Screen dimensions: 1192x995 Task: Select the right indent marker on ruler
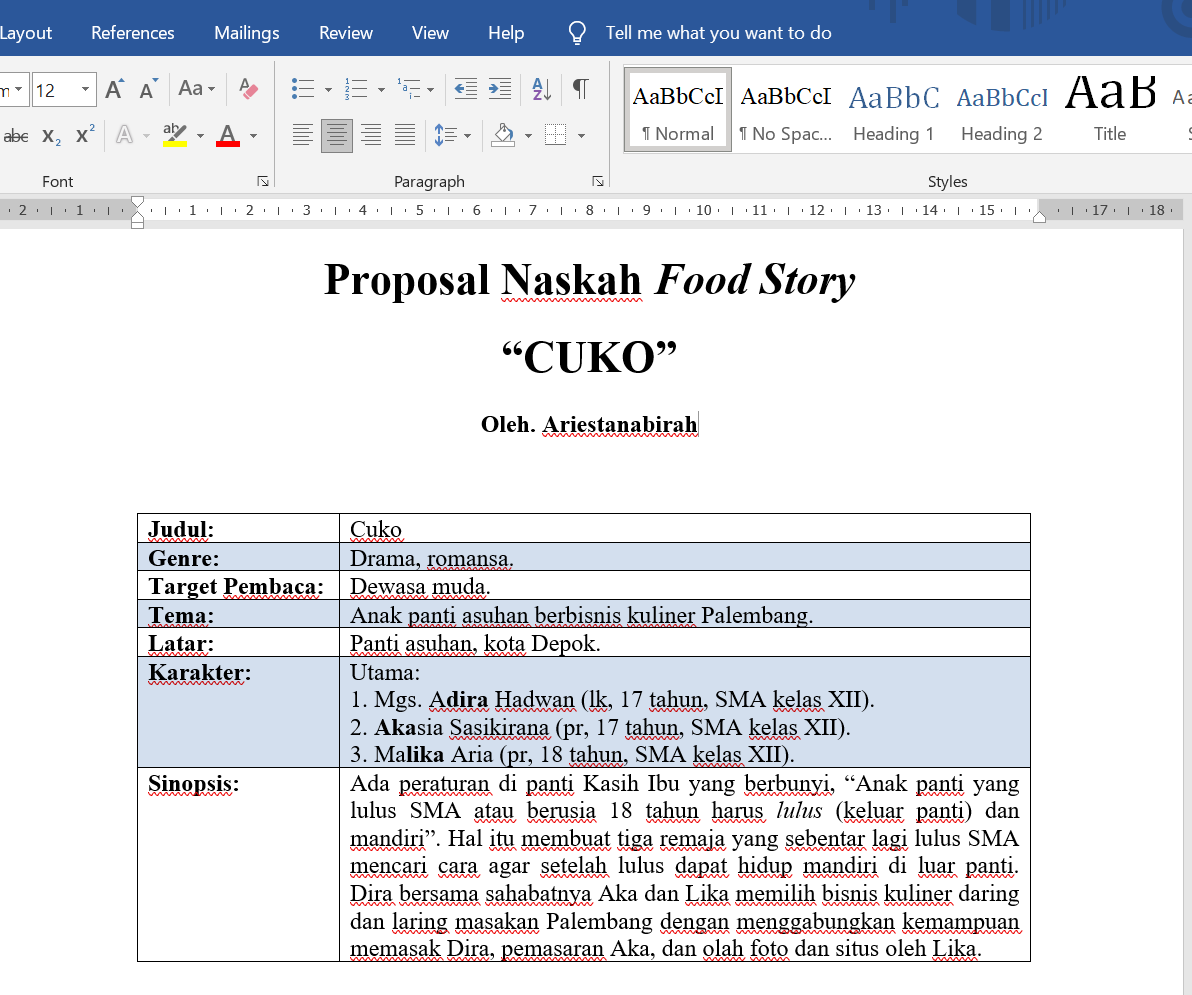tap(1039, 217)
